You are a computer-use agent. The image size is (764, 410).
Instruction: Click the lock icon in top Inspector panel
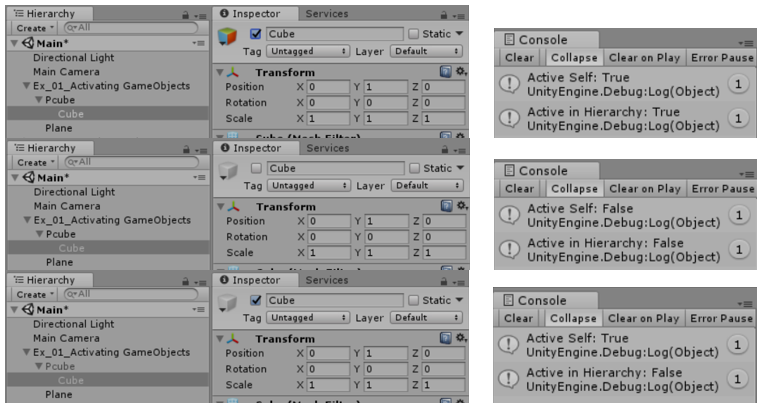pyautogui.click(x=444, y=15)
